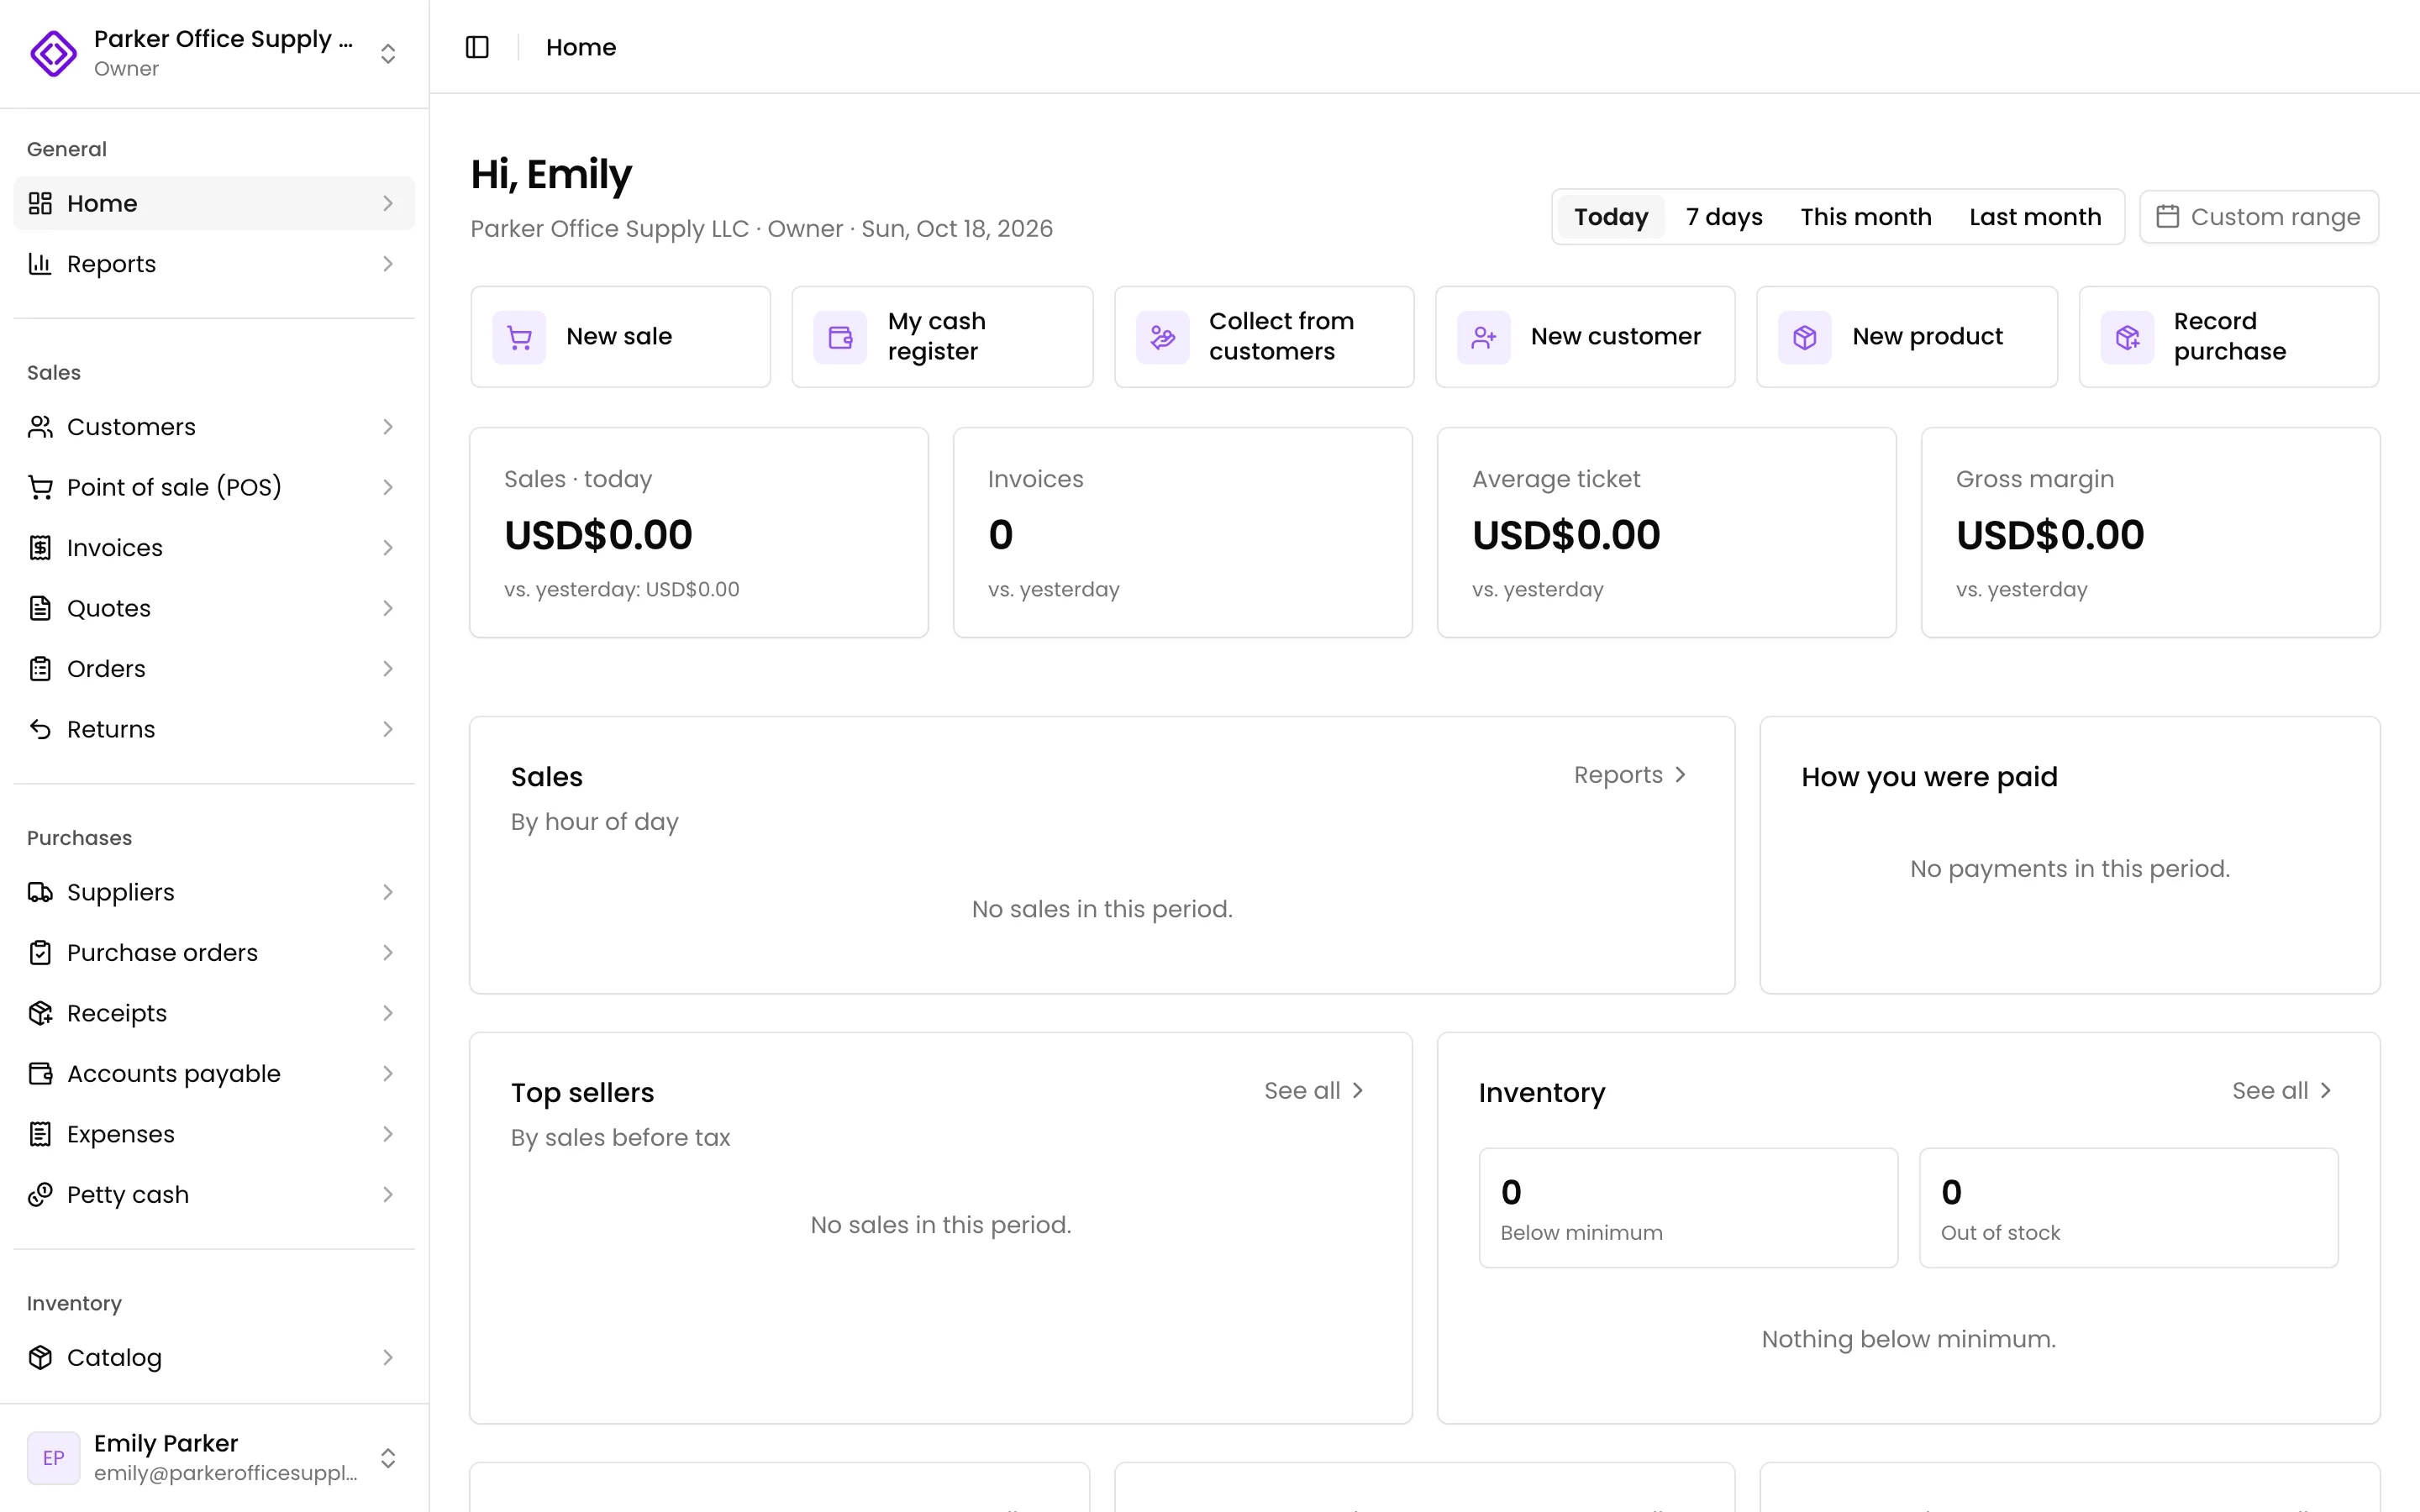Click the Below minimum inventory tile
This screenshot has width=2420, height=1512.
[1688, 1208]
